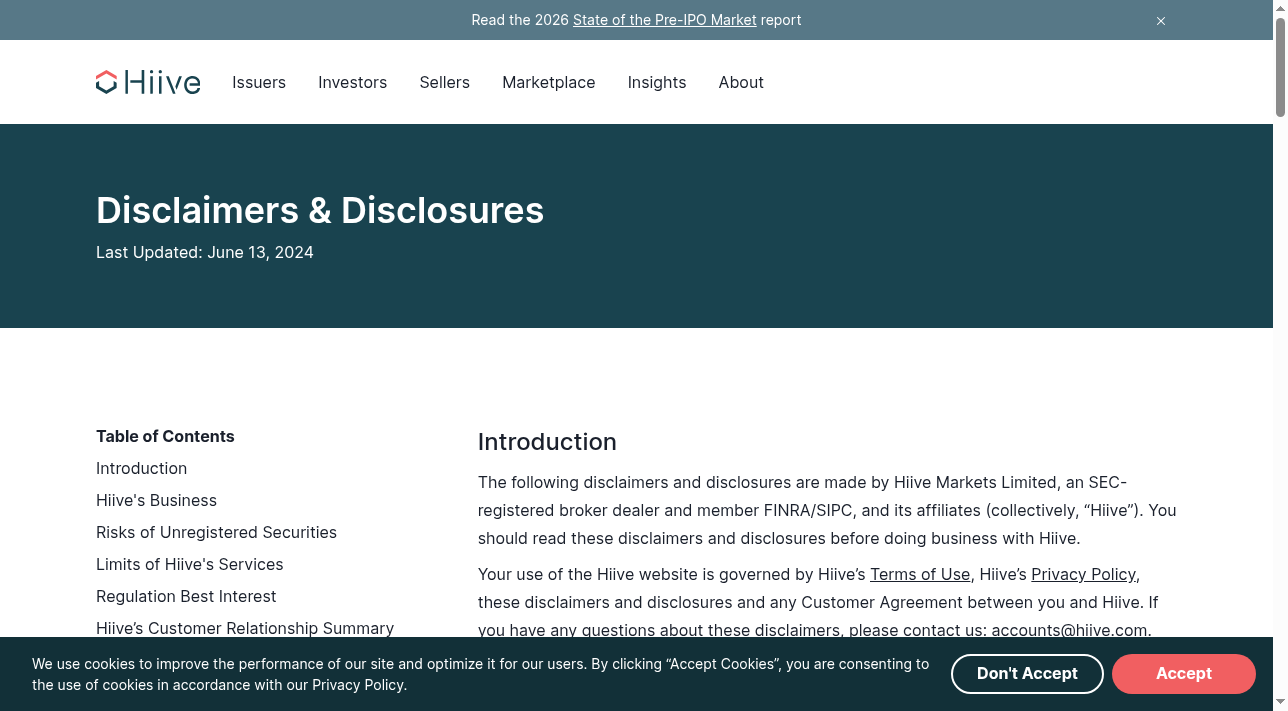Screen dimensions: 1288x711
Task: Click the Hiive logo
Action: (148, 82)
